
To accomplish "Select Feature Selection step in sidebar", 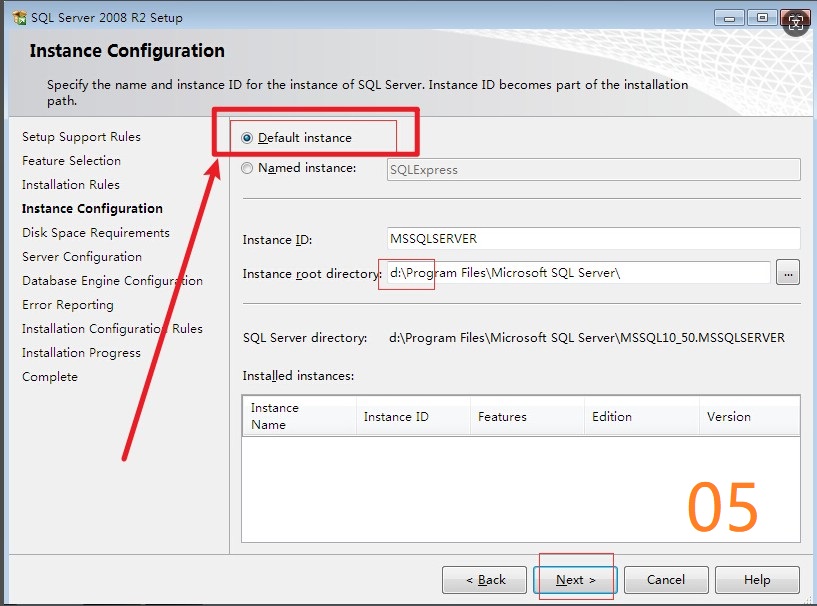I will click(x=71, y=161).
